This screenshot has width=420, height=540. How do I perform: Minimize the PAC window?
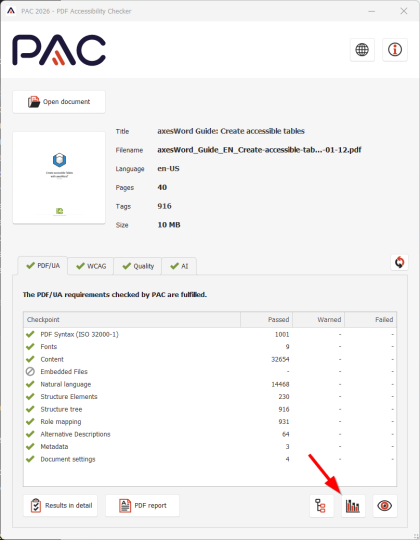pos(371,11)
